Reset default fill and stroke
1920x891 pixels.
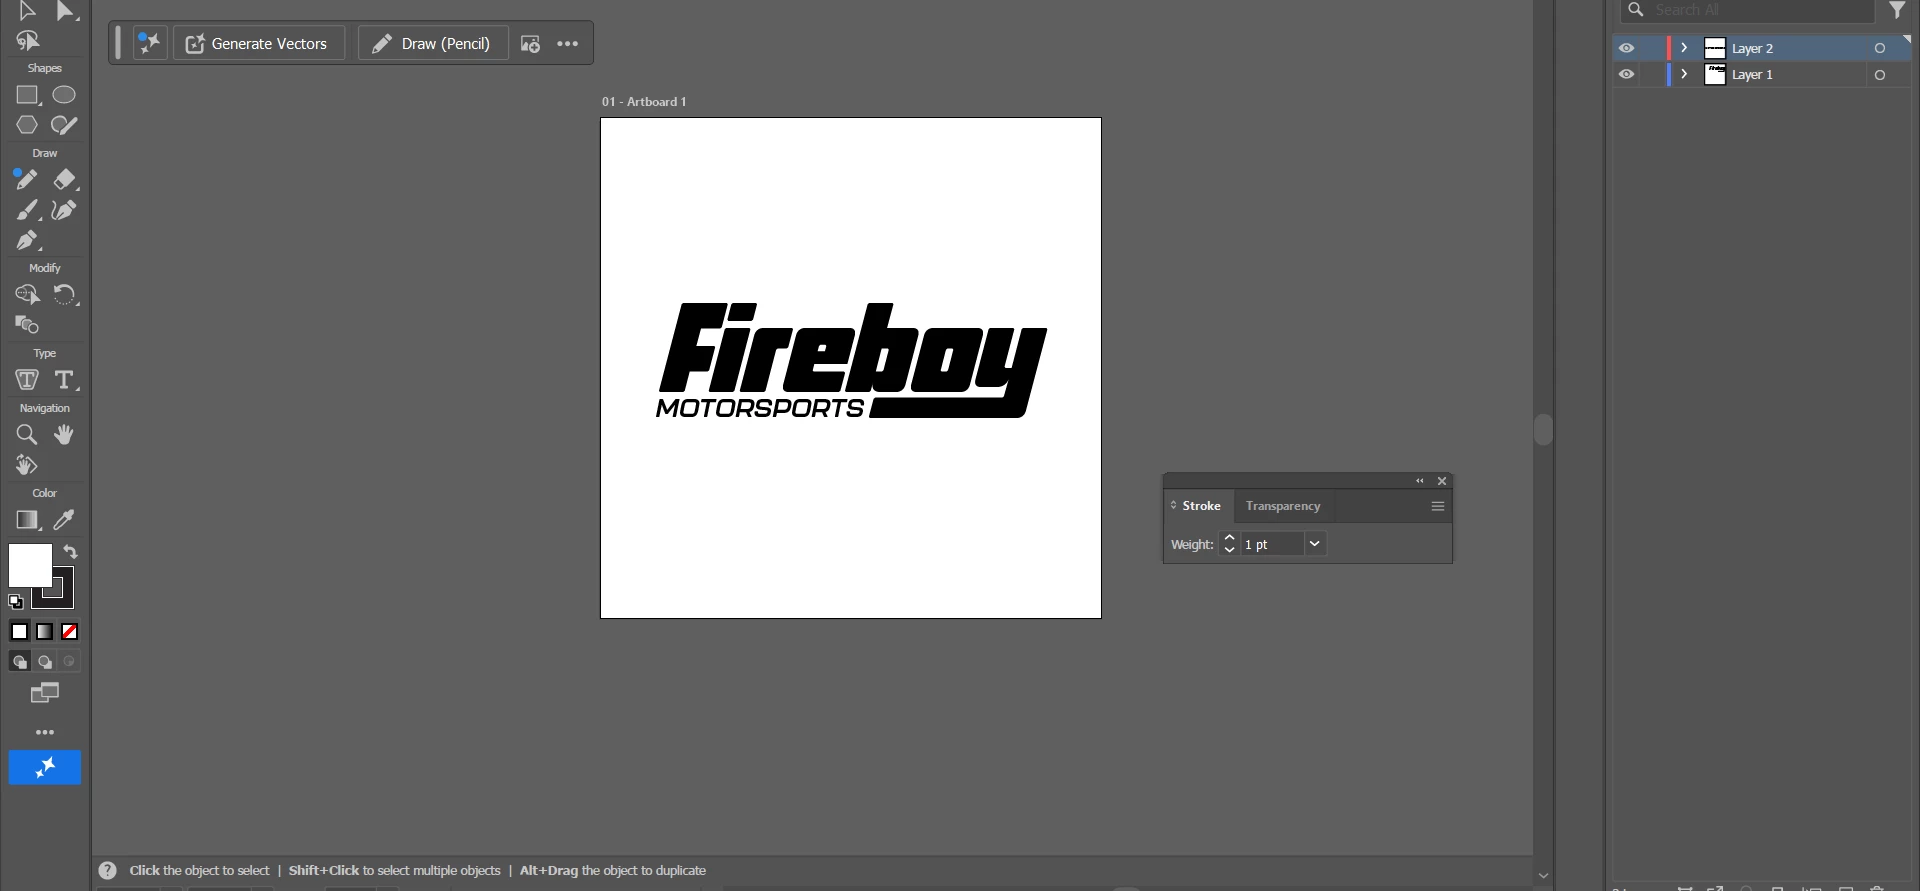[x=16, y=602]
